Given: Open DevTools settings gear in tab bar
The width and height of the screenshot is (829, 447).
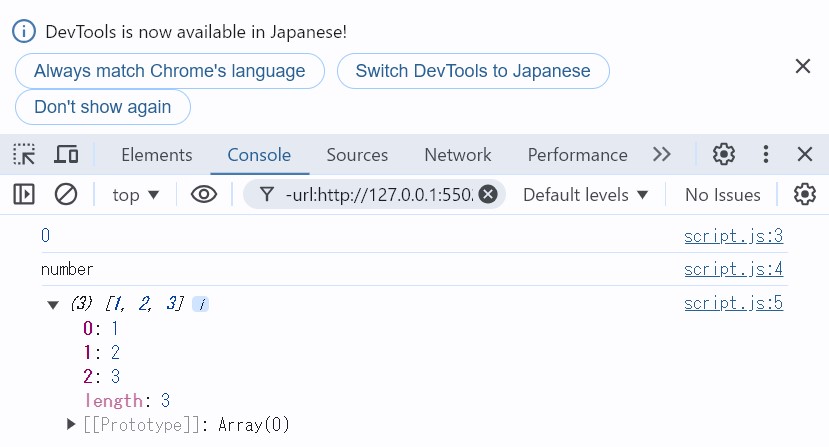Looking at the screenshot, I should coord(723,154).
